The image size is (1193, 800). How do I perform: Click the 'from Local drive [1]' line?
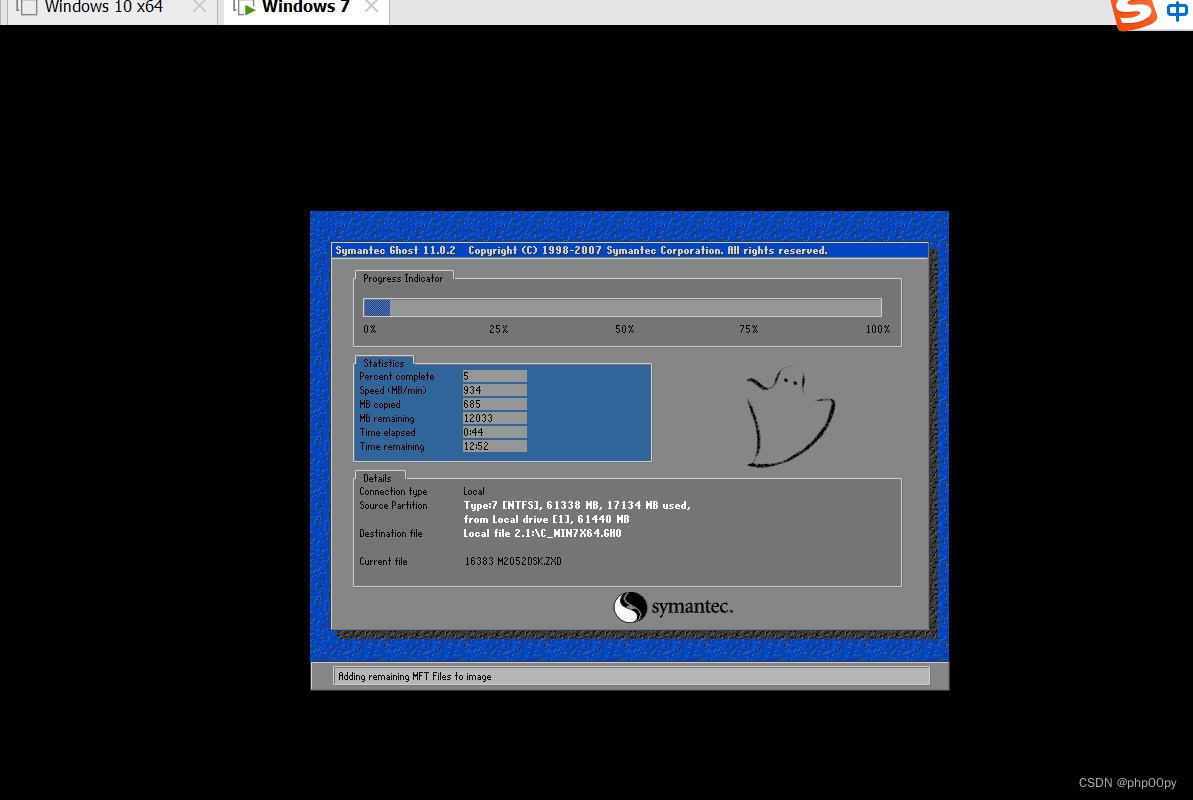(546, 519)
